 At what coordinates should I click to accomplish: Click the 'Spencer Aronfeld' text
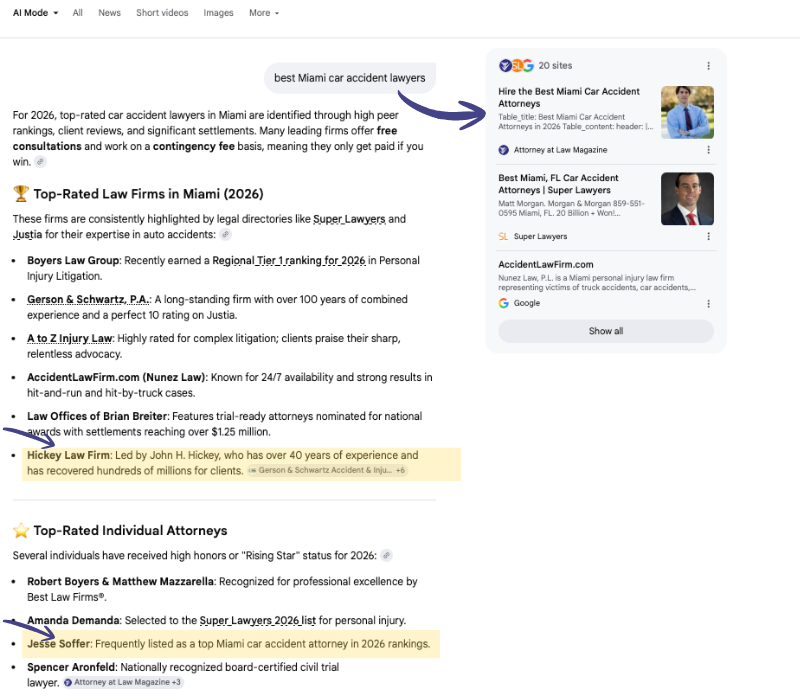71,667
